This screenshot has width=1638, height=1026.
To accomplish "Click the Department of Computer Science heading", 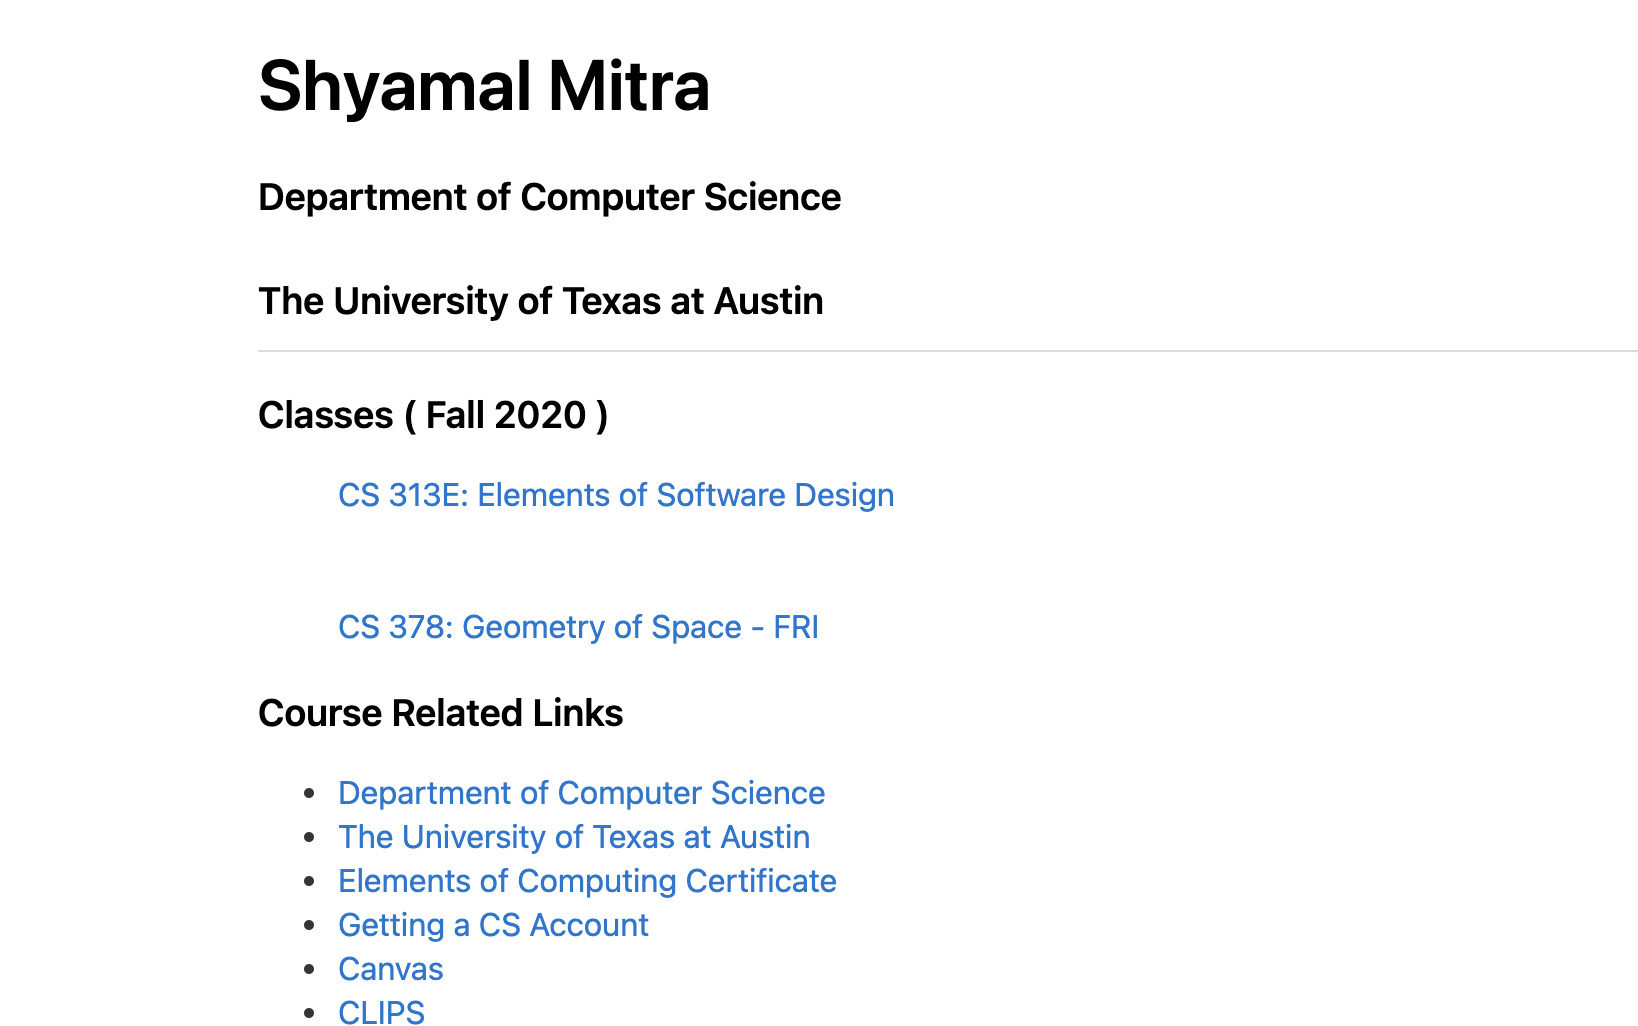I will tap(549, 198).
